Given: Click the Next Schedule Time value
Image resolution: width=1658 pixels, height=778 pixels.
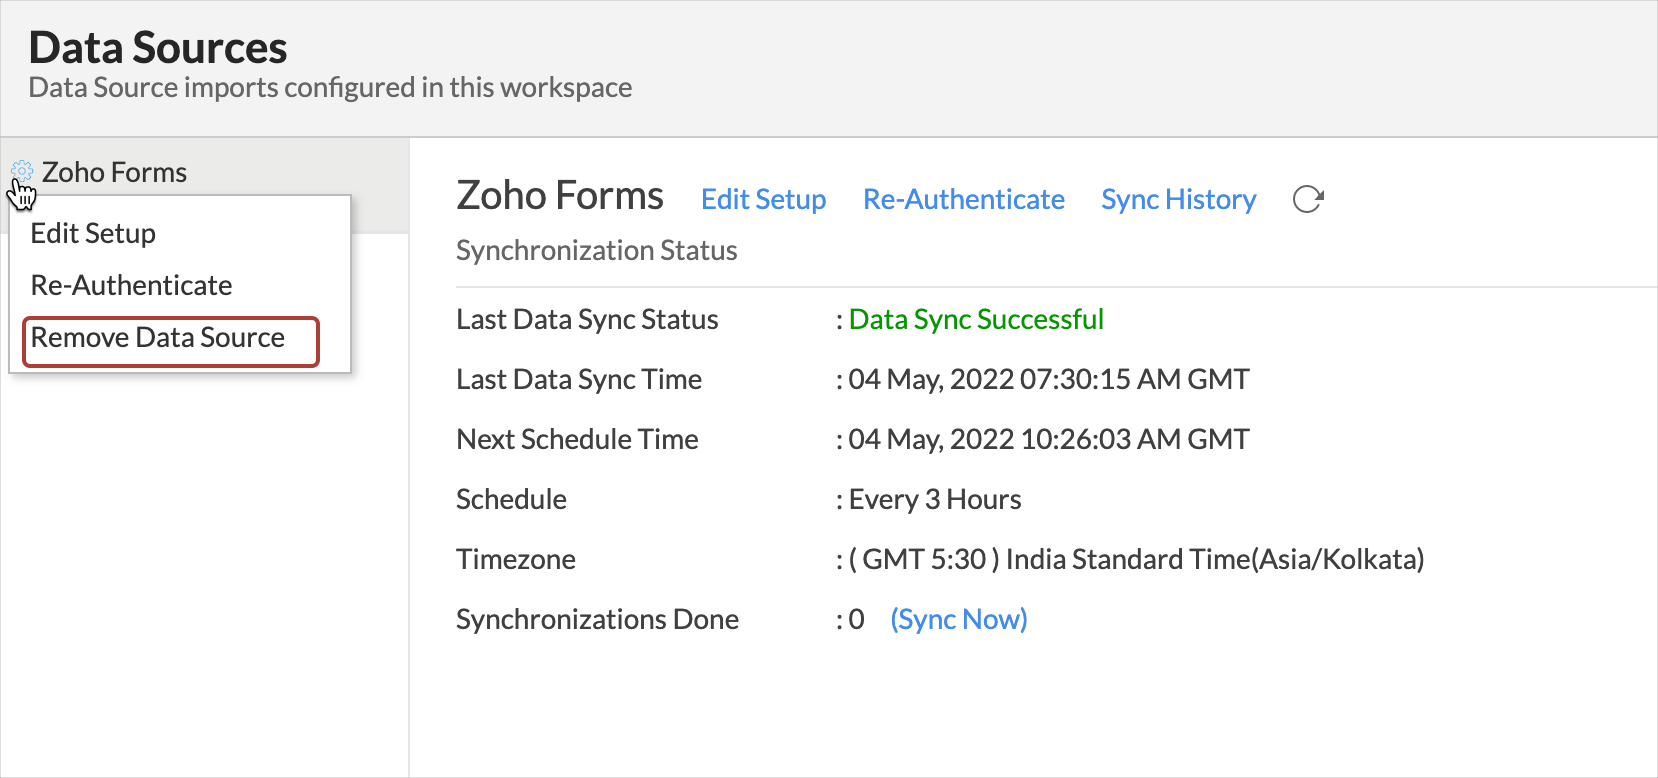Looking at the screenshot, I should tap(1049, 439).
